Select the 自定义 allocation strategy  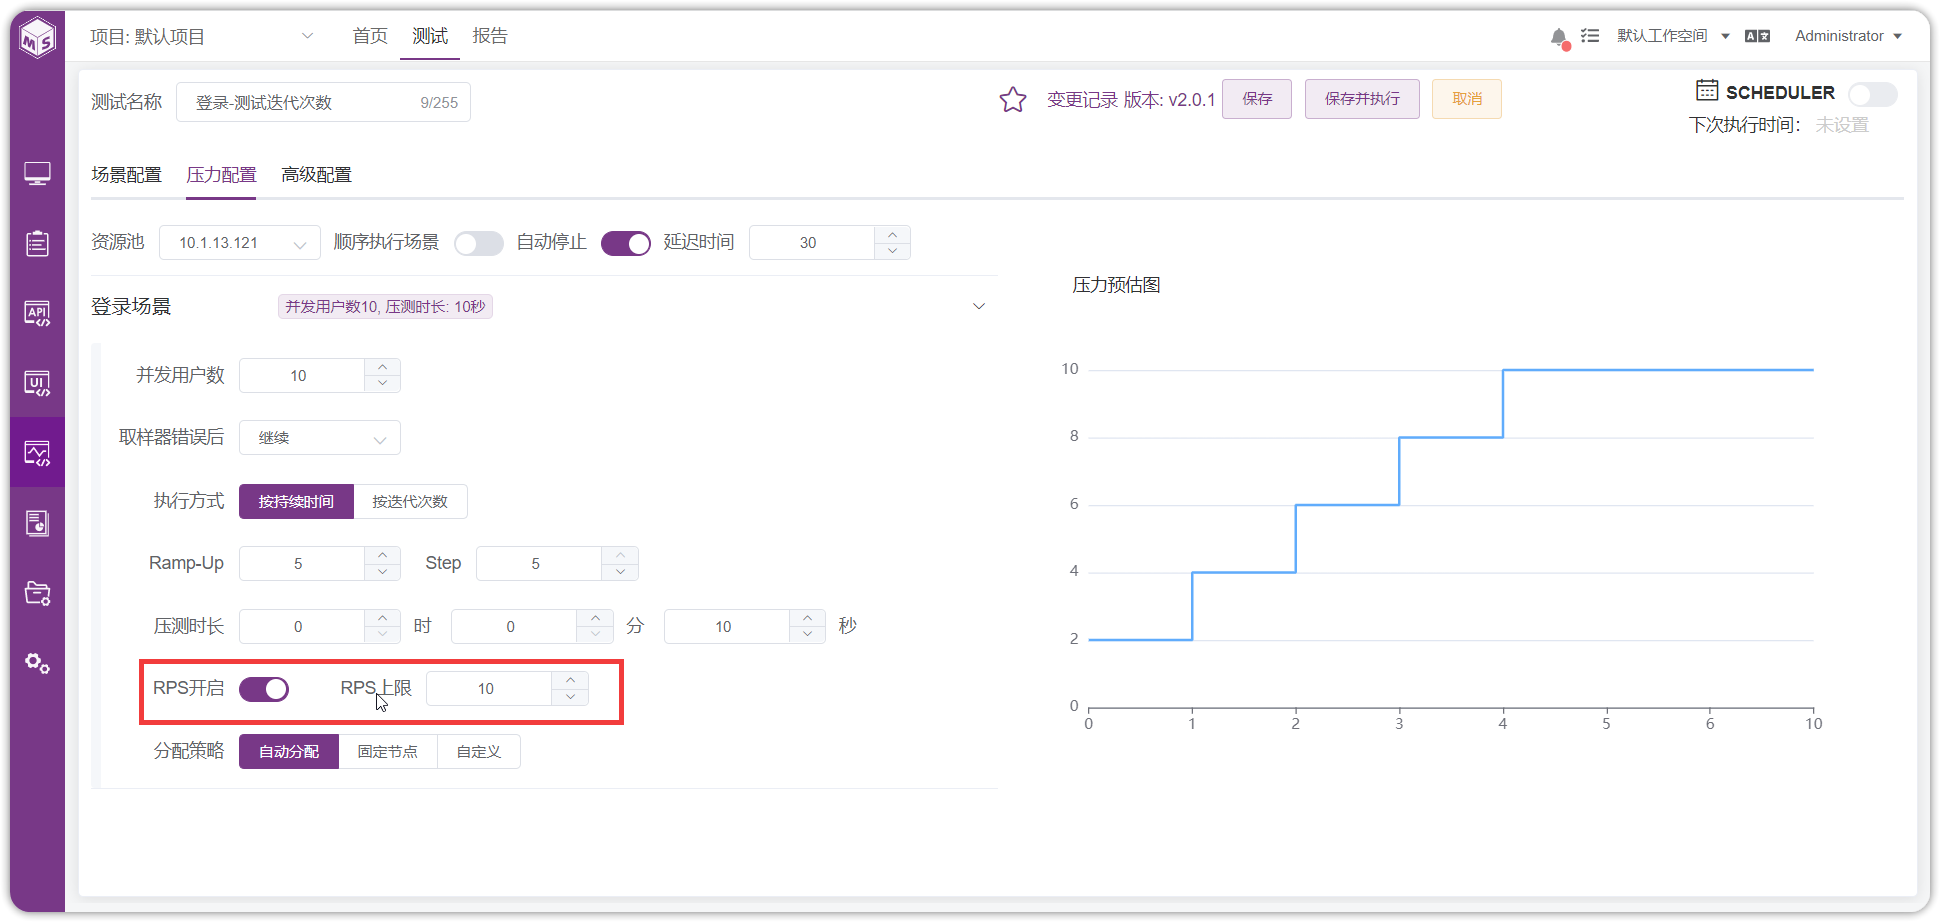tap(479, 751)
